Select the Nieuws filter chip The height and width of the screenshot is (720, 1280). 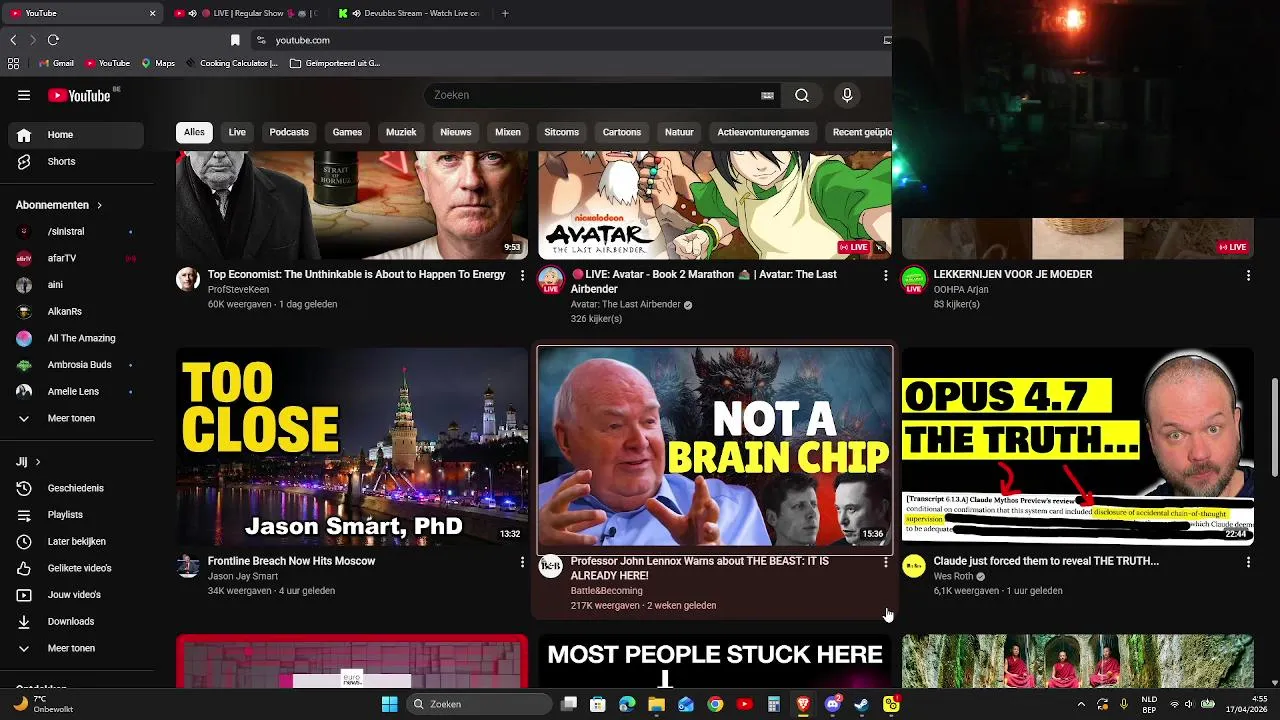click(455, 132)
